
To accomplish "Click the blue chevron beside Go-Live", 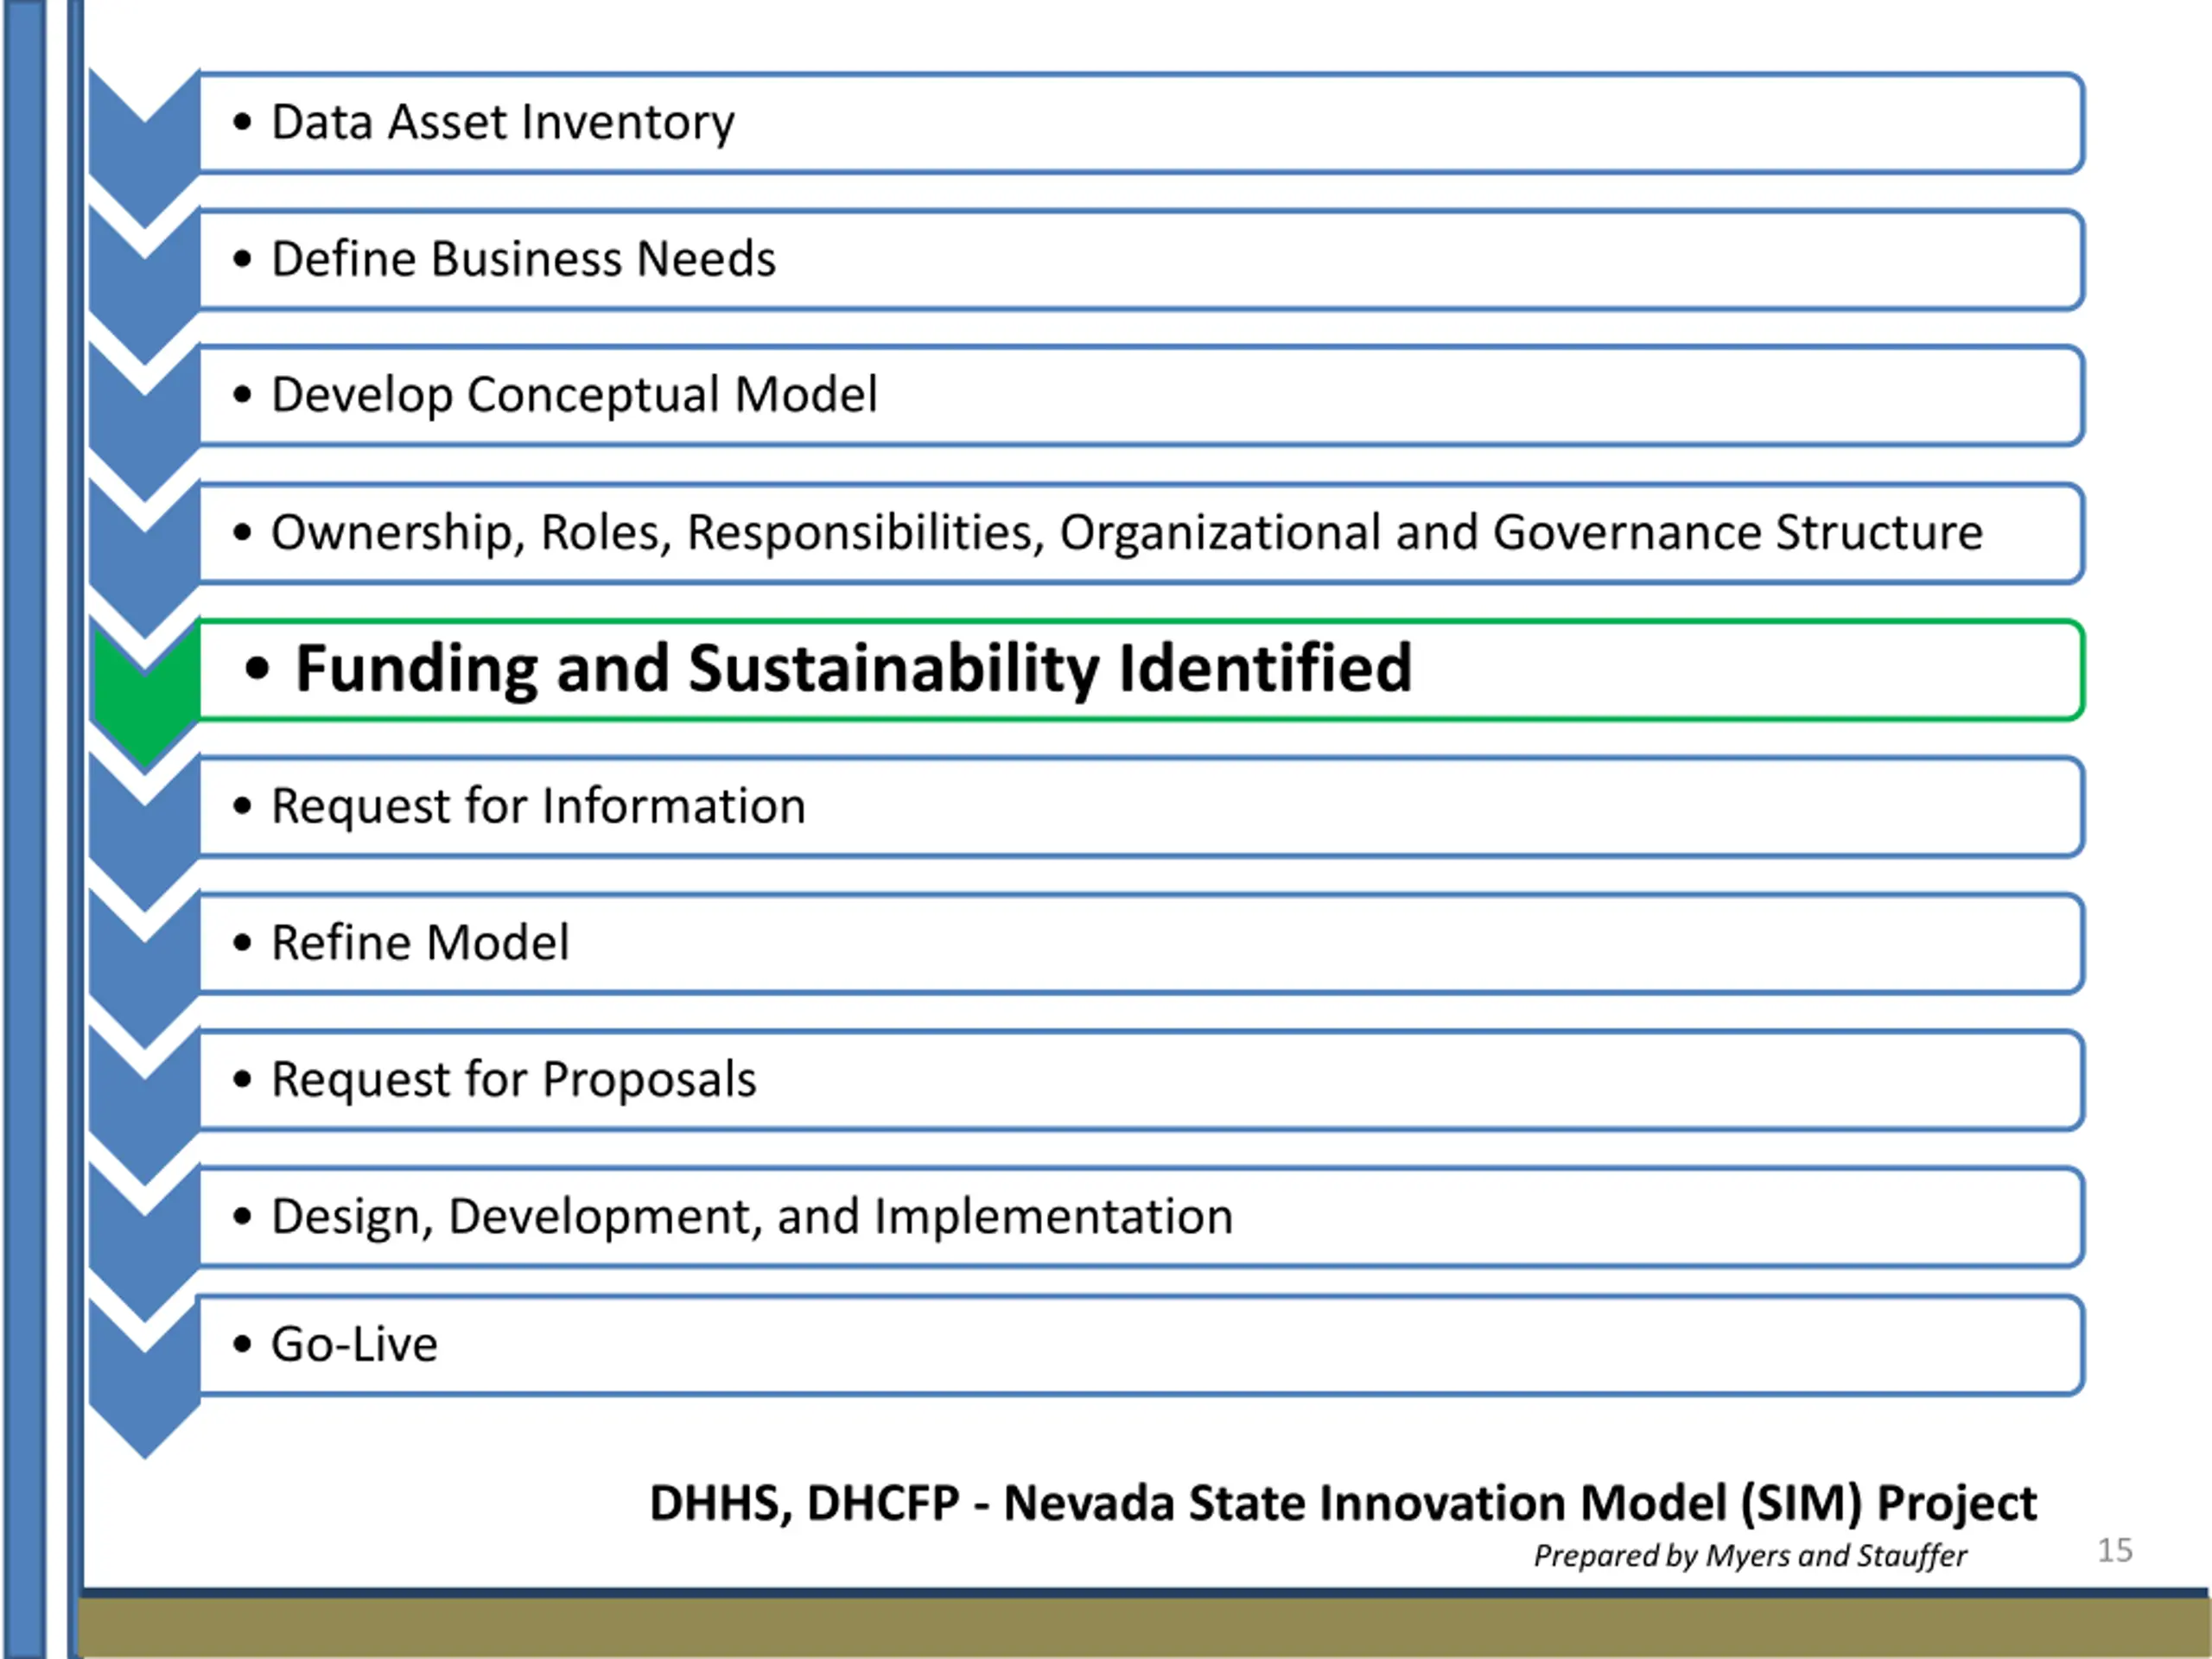I will [145, 1378].
